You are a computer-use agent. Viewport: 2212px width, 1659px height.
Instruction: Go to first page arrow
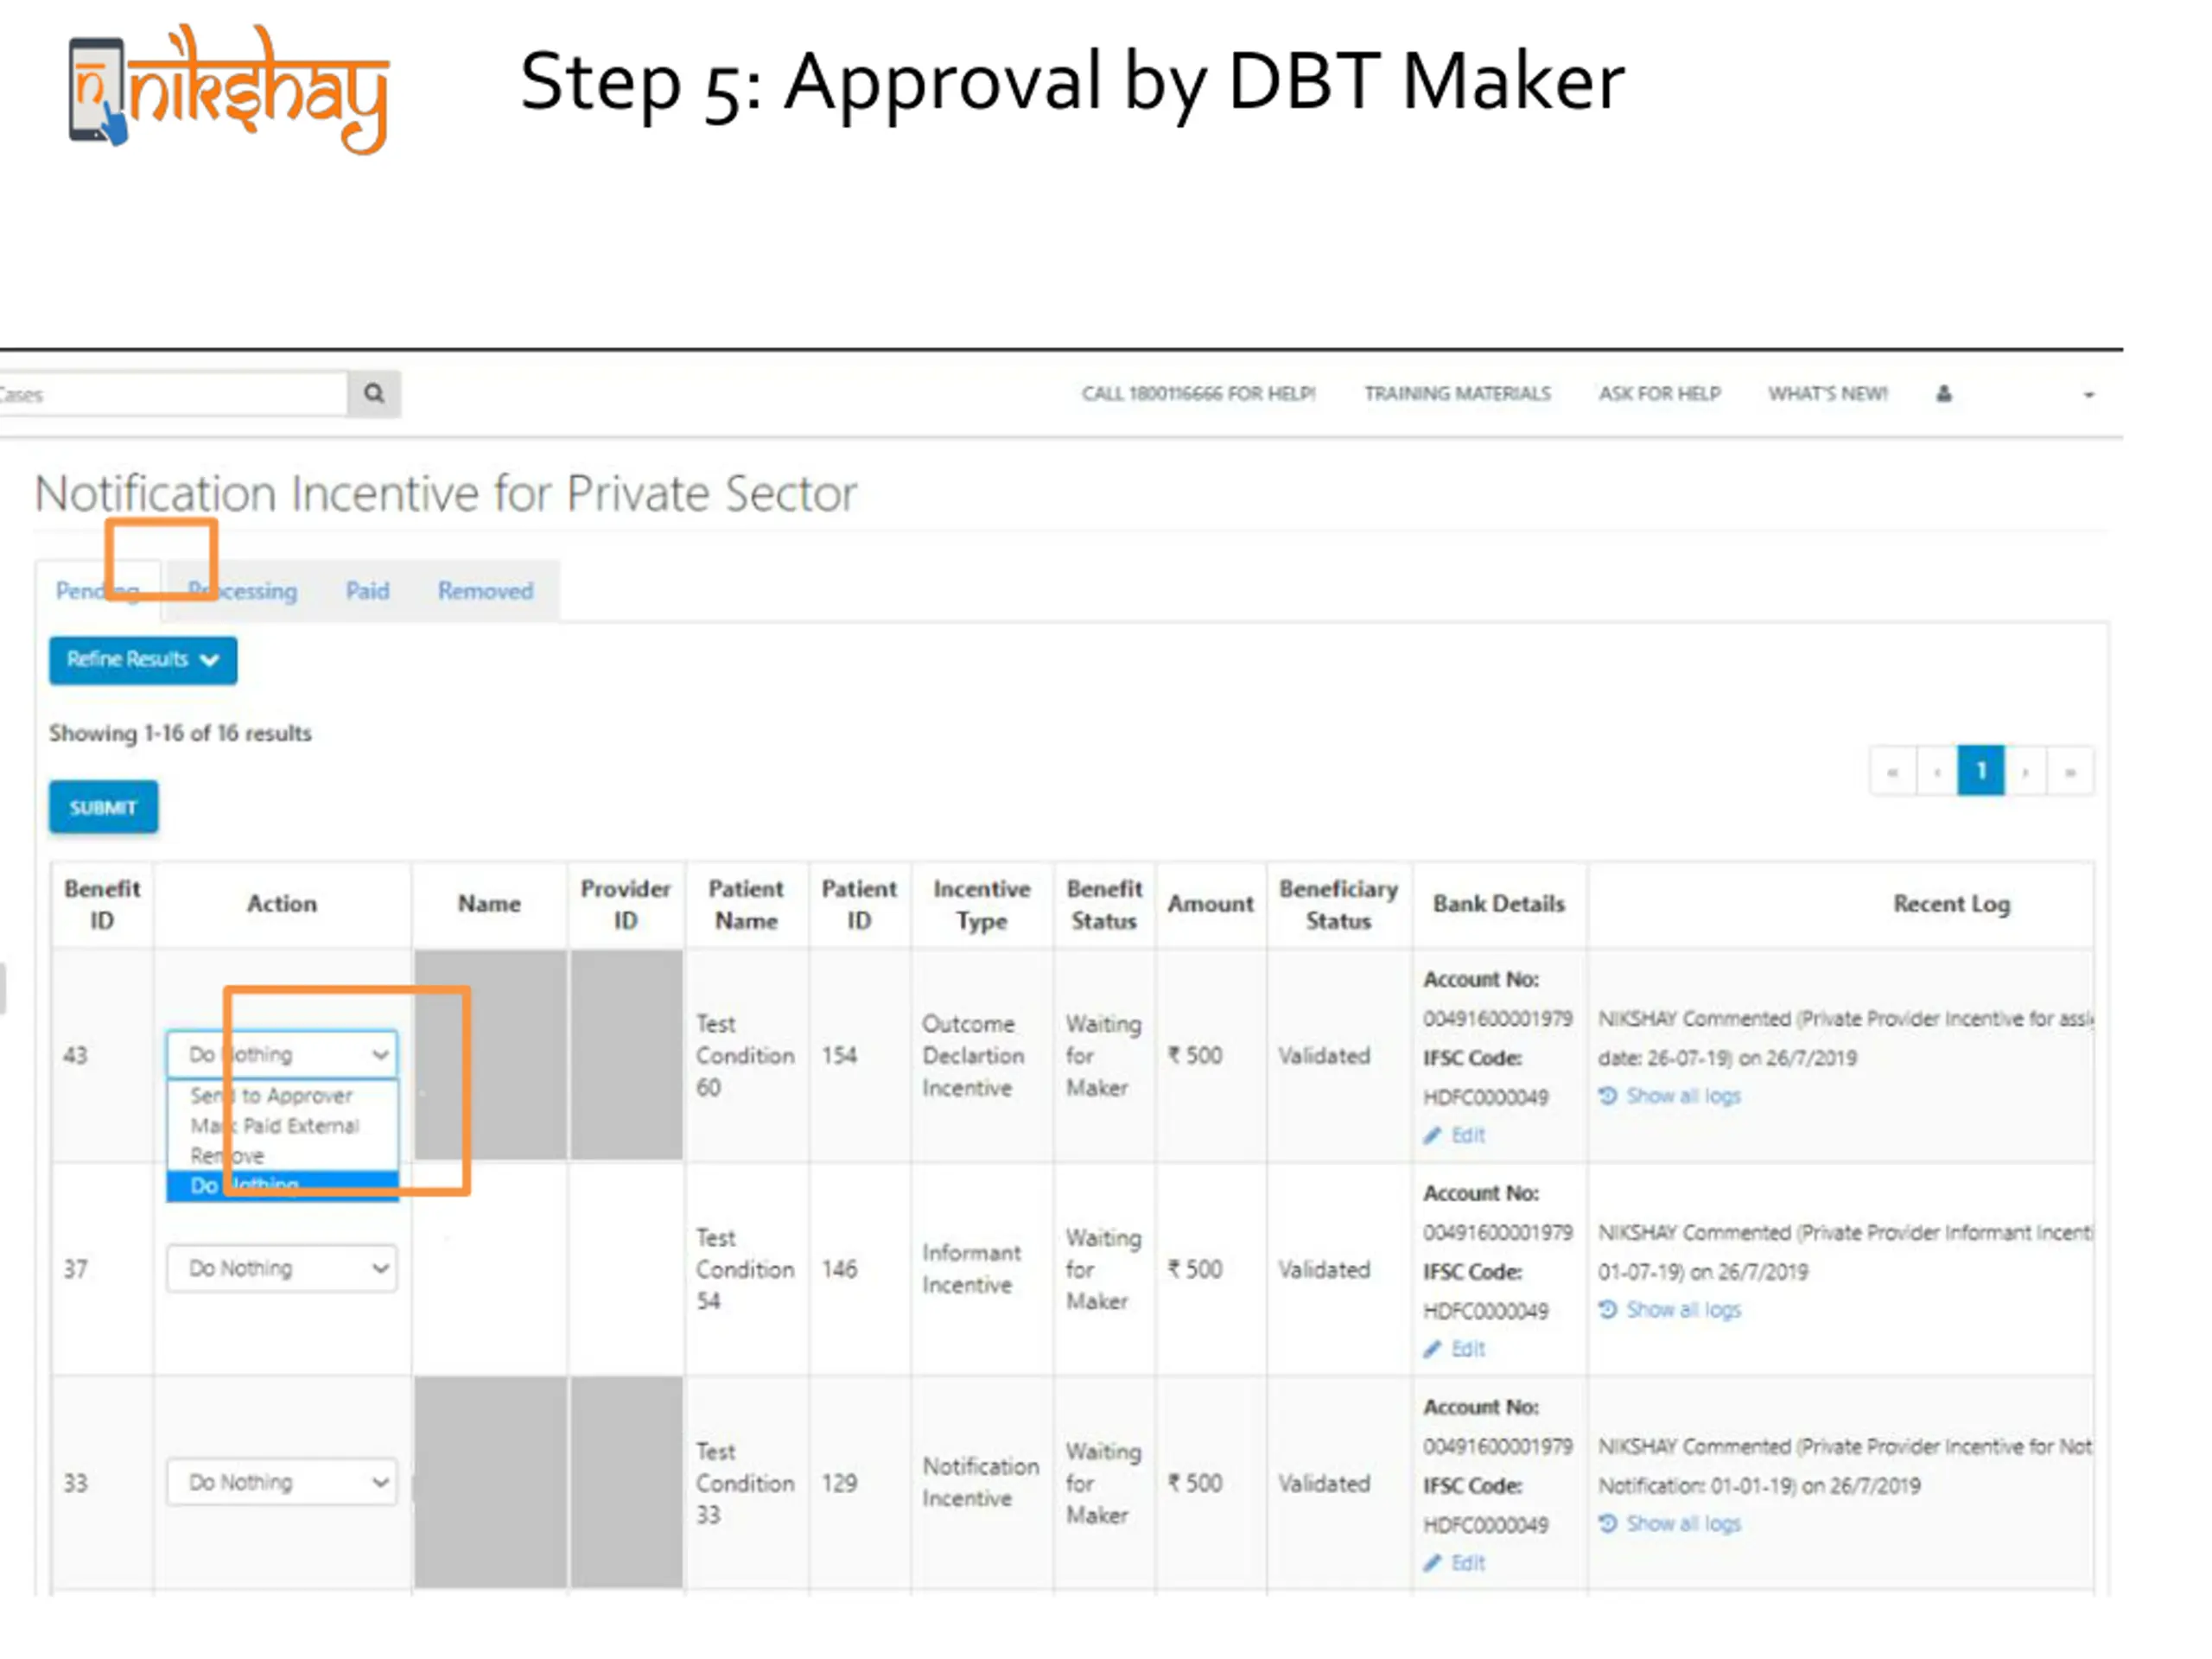[1892, 771]
